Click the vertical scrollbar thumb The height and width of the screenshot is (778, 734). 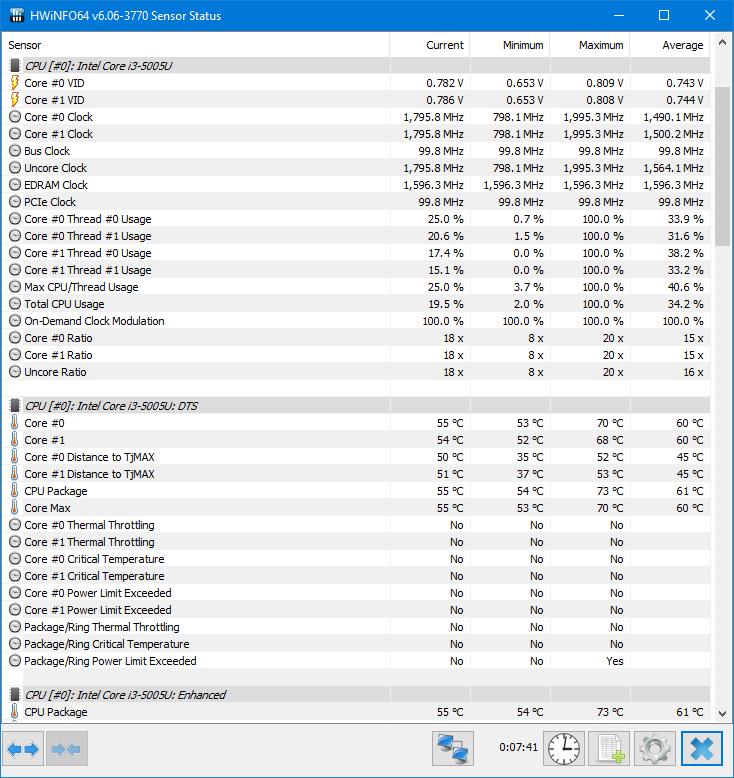pyautogui.click(x=723, y=166)
